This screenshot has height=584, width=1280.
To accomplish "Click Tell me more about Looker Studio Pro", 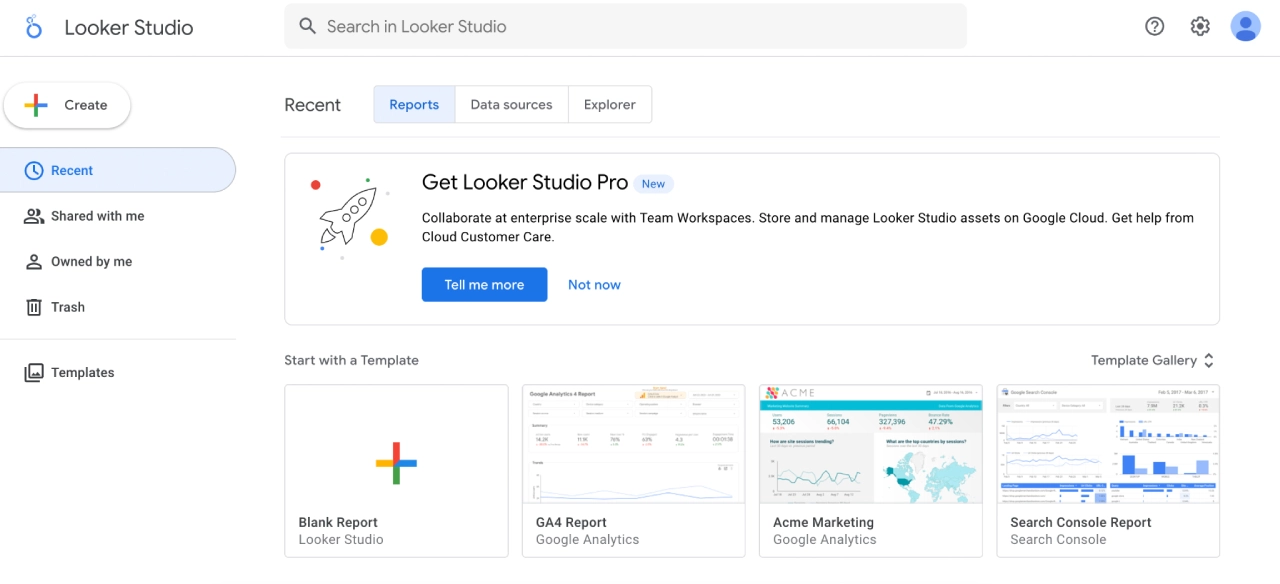I will point(484,284).
